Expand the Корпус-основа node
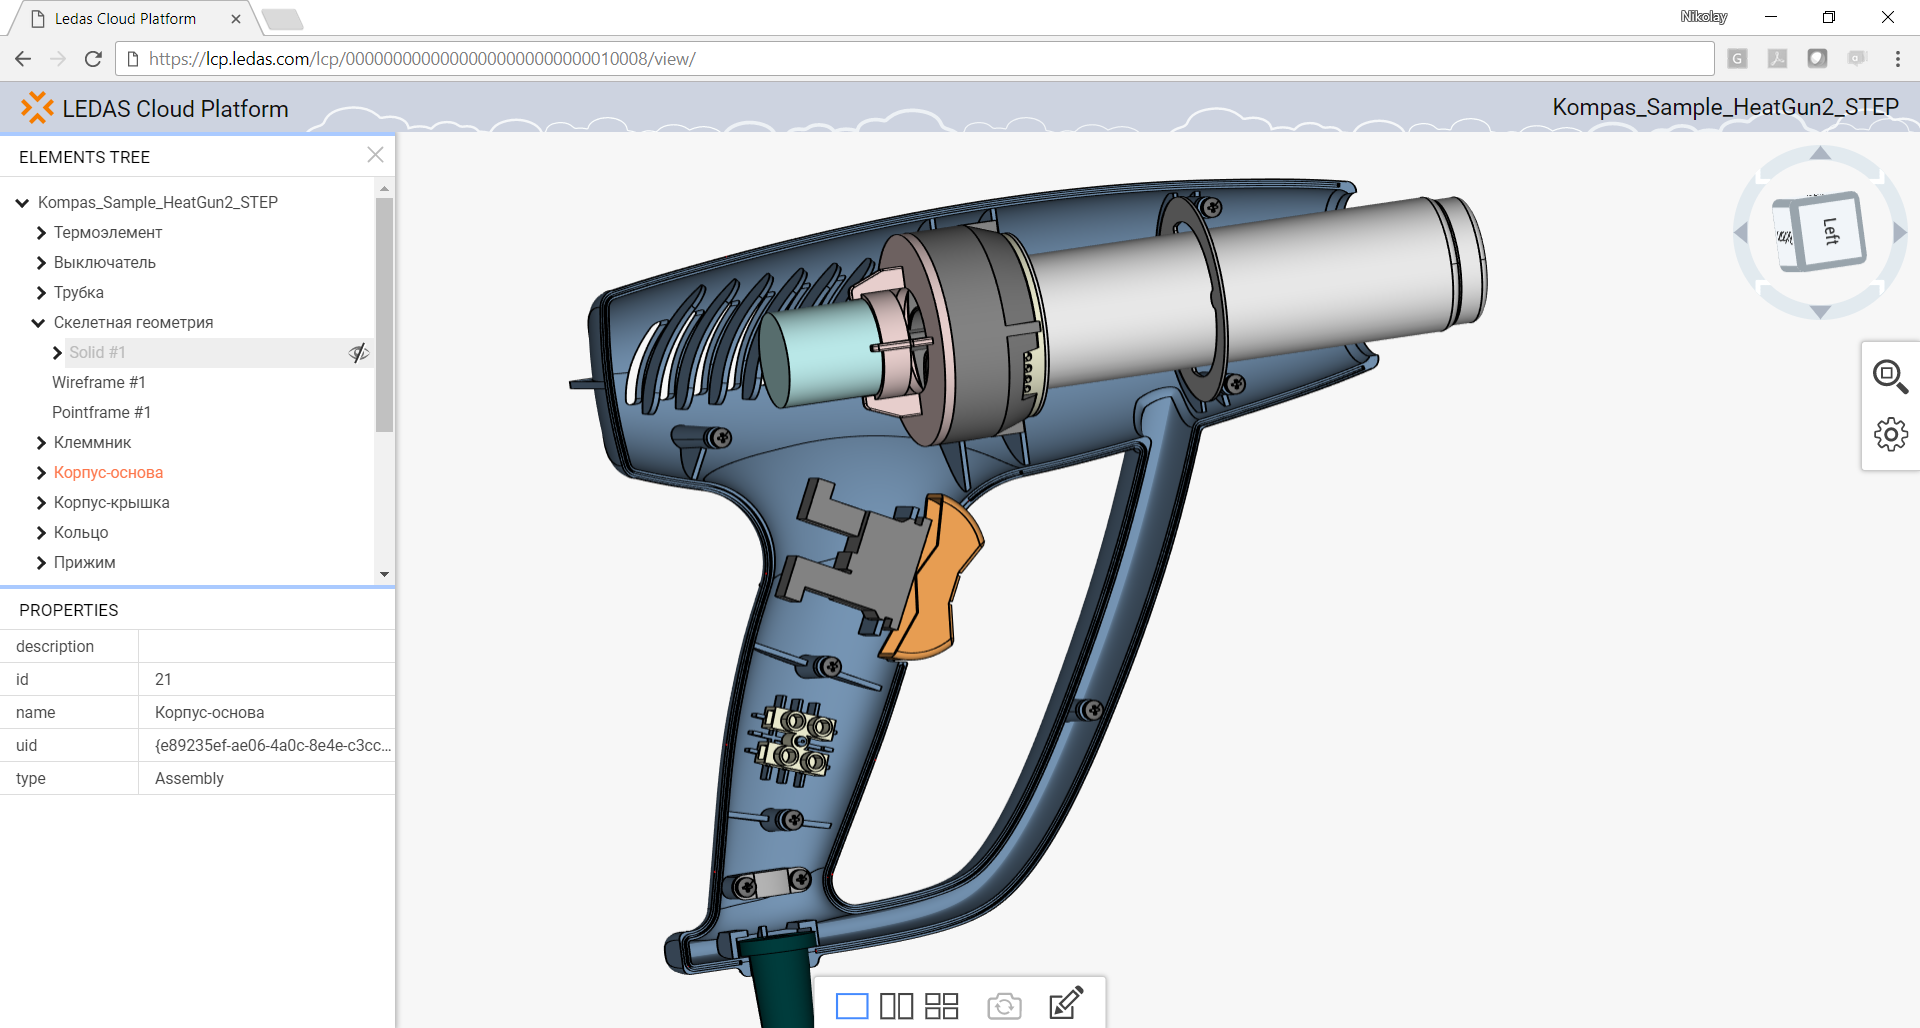Viewport: 1920px width, 1028px height. tap(41, 473)
